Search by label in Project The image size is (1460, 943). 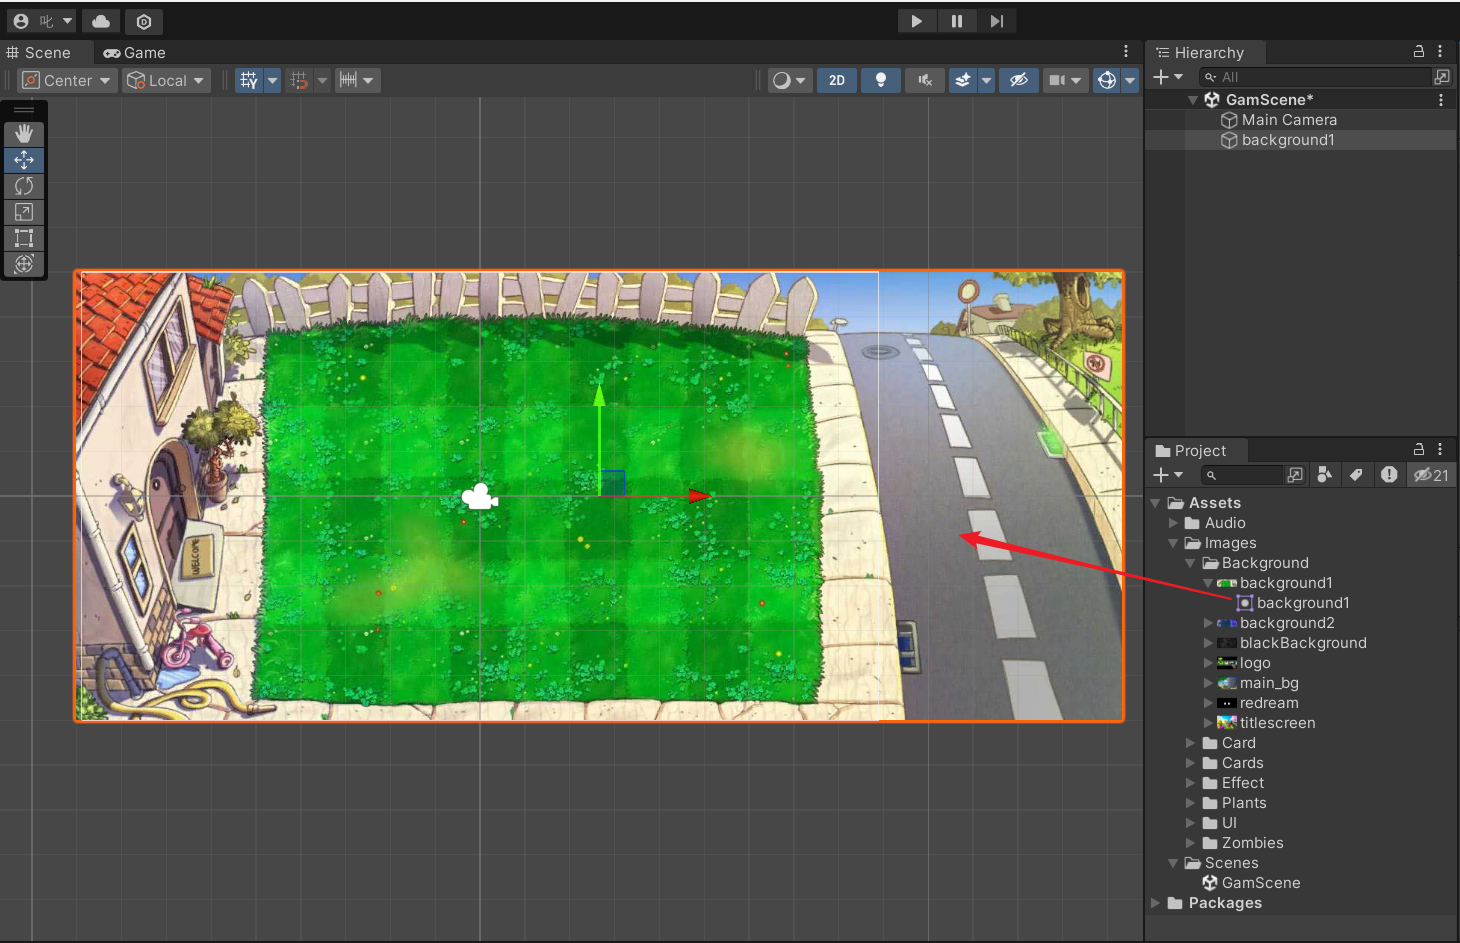[x=1356, y=475]
